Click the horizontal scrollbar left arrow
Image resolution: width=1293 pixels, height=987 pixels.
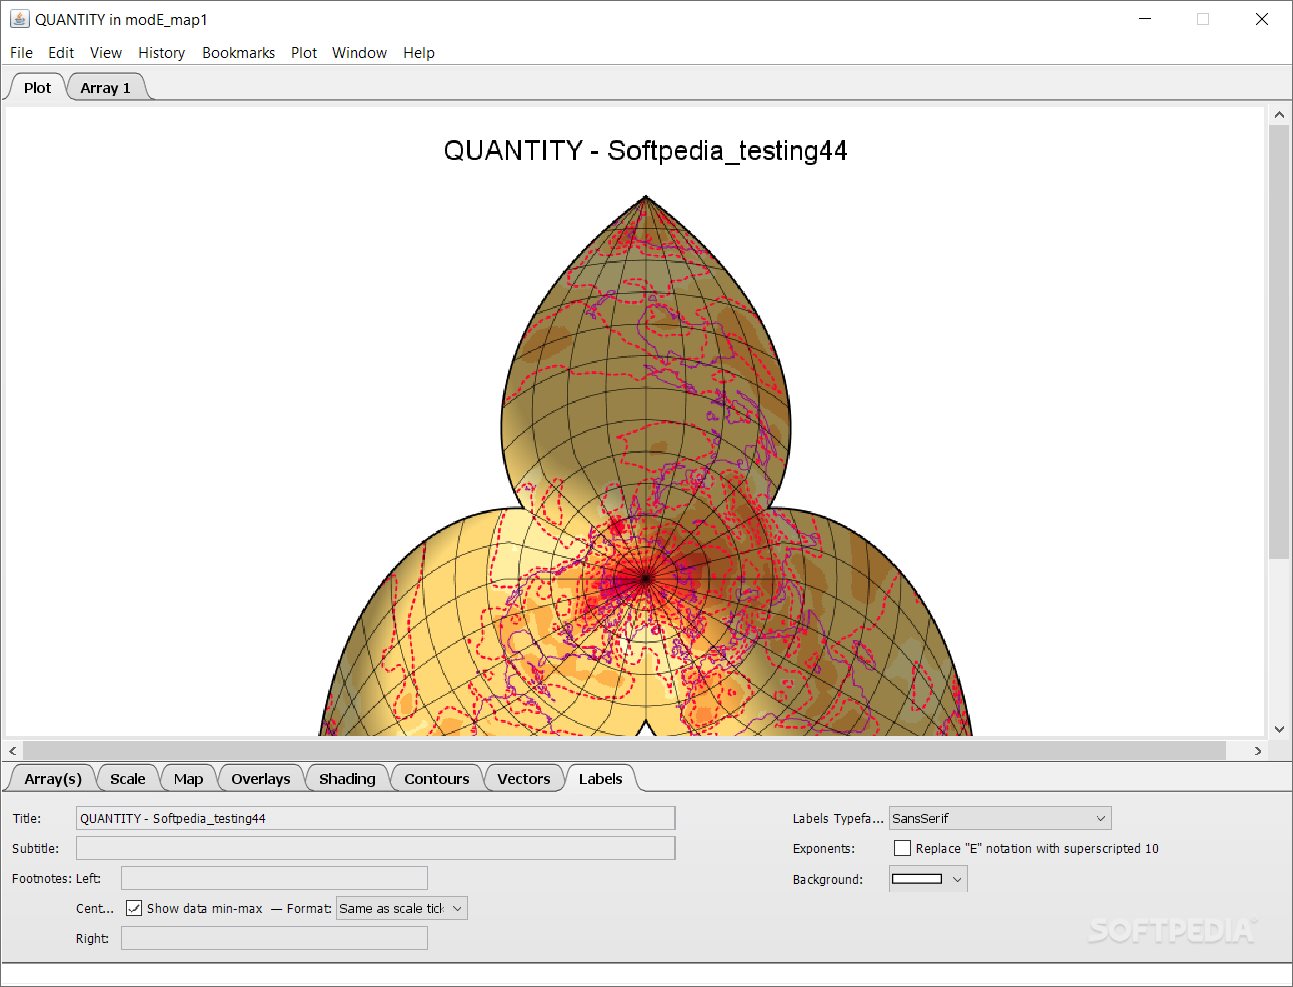tap(13, 750)
